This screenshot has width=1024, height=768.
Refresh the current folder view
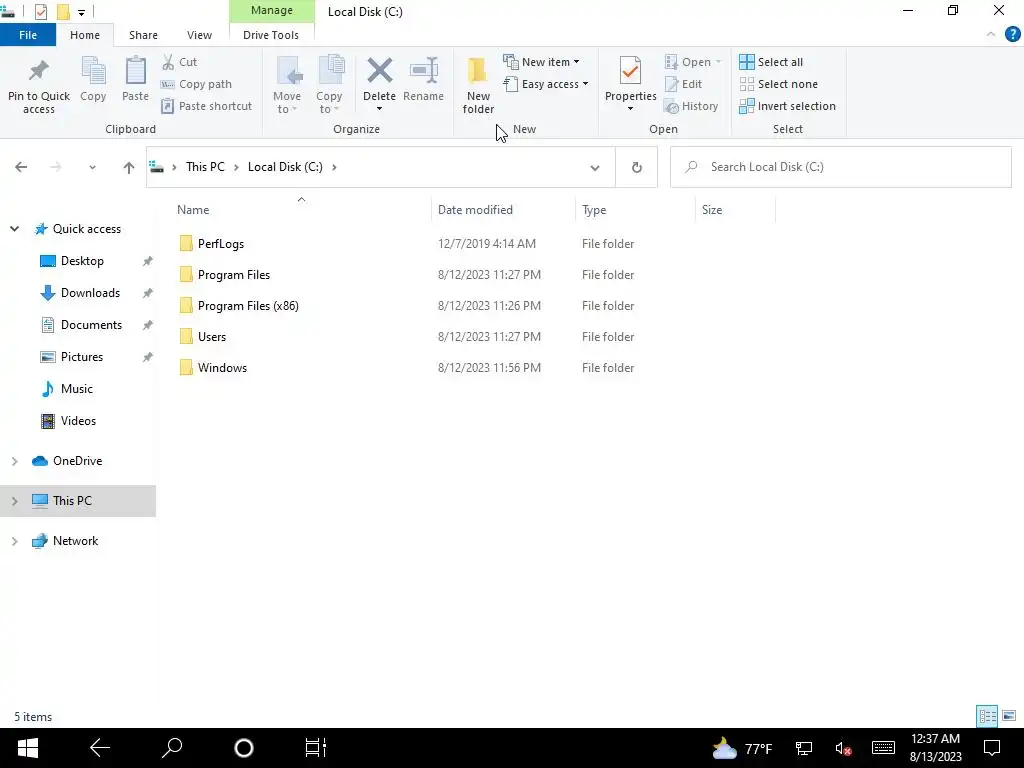point(637,167)
